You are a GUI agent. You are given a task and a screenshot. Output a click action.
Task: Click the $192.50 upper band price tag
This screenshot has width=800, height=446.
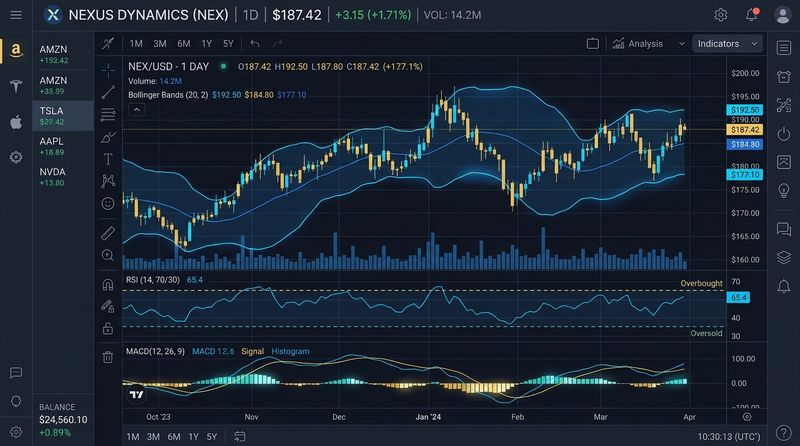744,110
